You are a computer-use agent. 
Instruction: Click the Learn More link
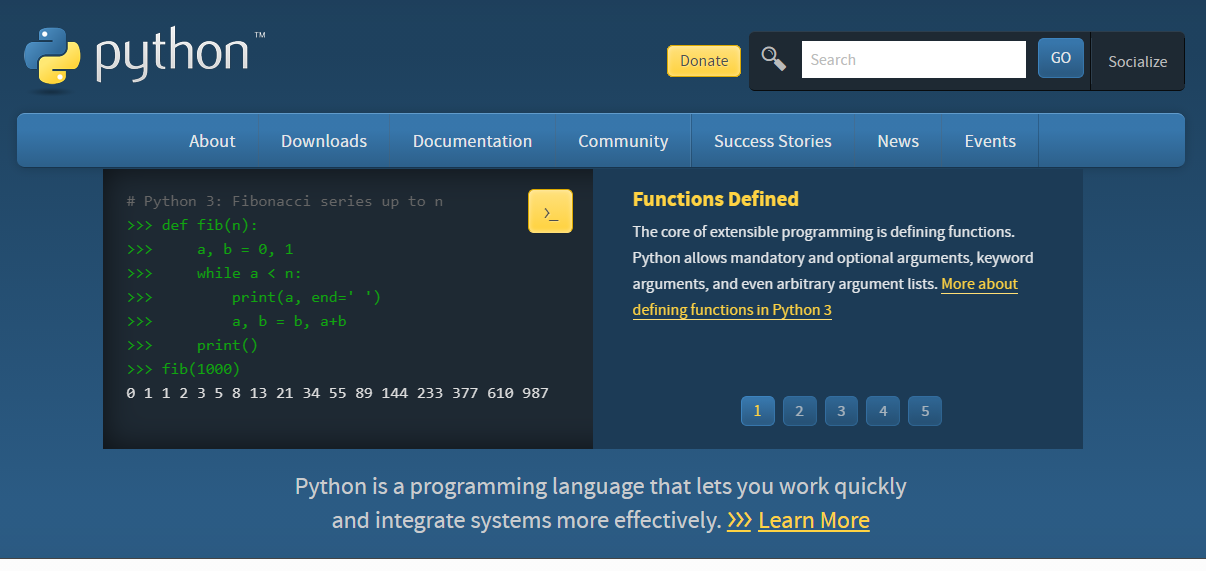click(814, 520)
